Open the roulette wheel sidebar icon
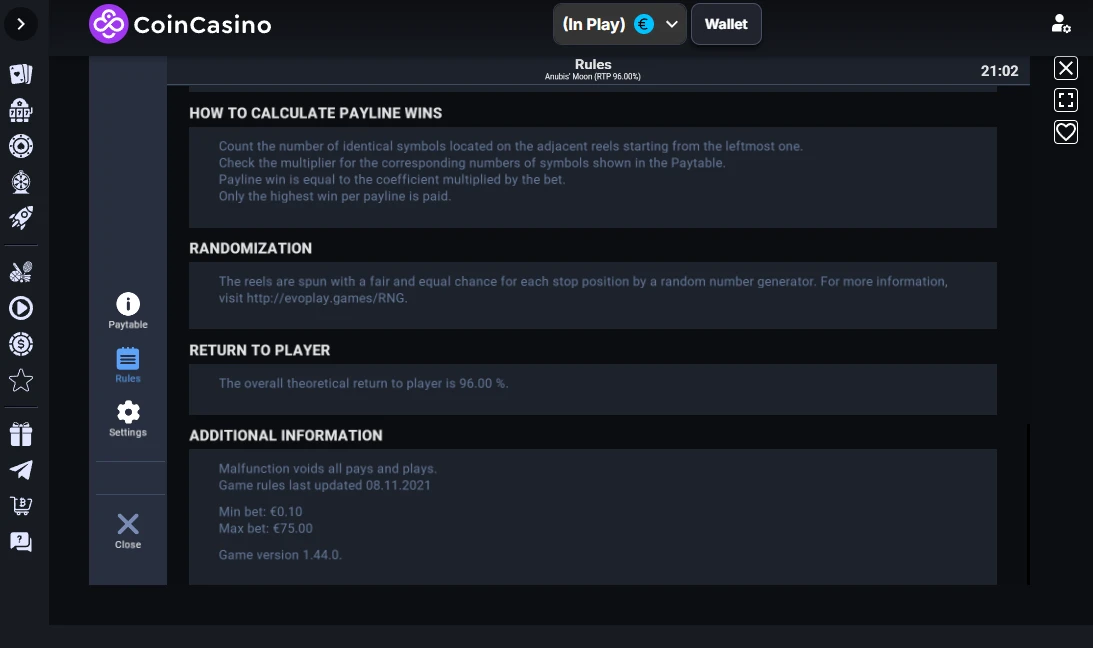This screenshot has height=648, width=1093. 21,146
